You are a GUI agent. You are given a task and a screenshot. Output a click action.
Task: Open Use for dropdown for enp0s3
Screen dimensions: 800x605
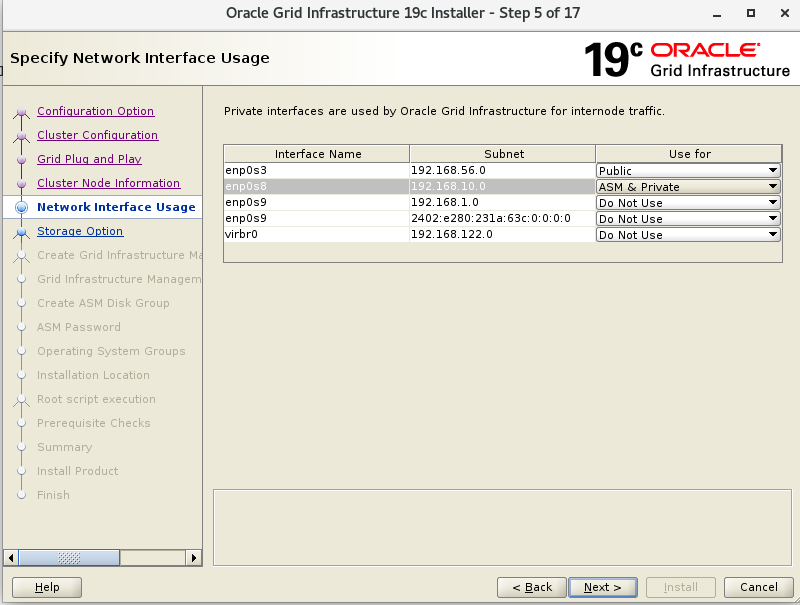pyautogui.click(x=688, y=170)
